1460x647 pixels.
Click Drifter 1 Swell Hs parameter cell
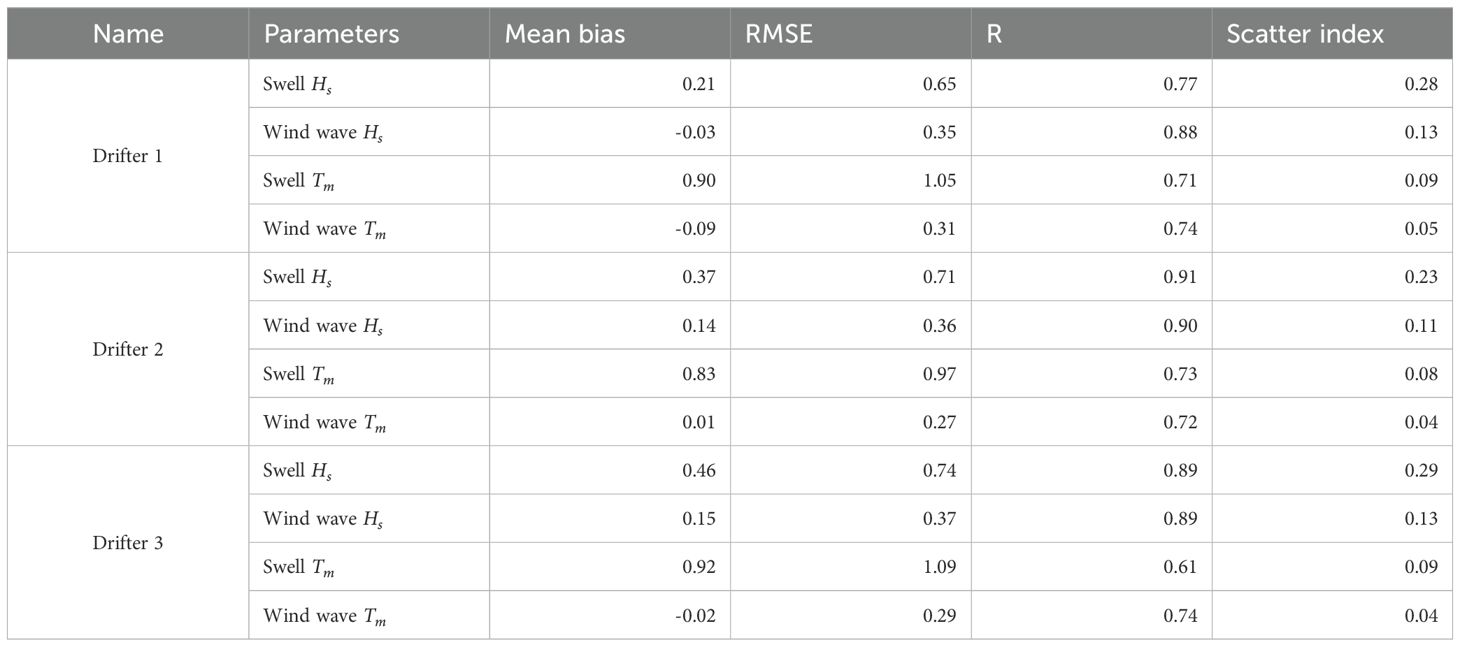[x=297, y=84]
